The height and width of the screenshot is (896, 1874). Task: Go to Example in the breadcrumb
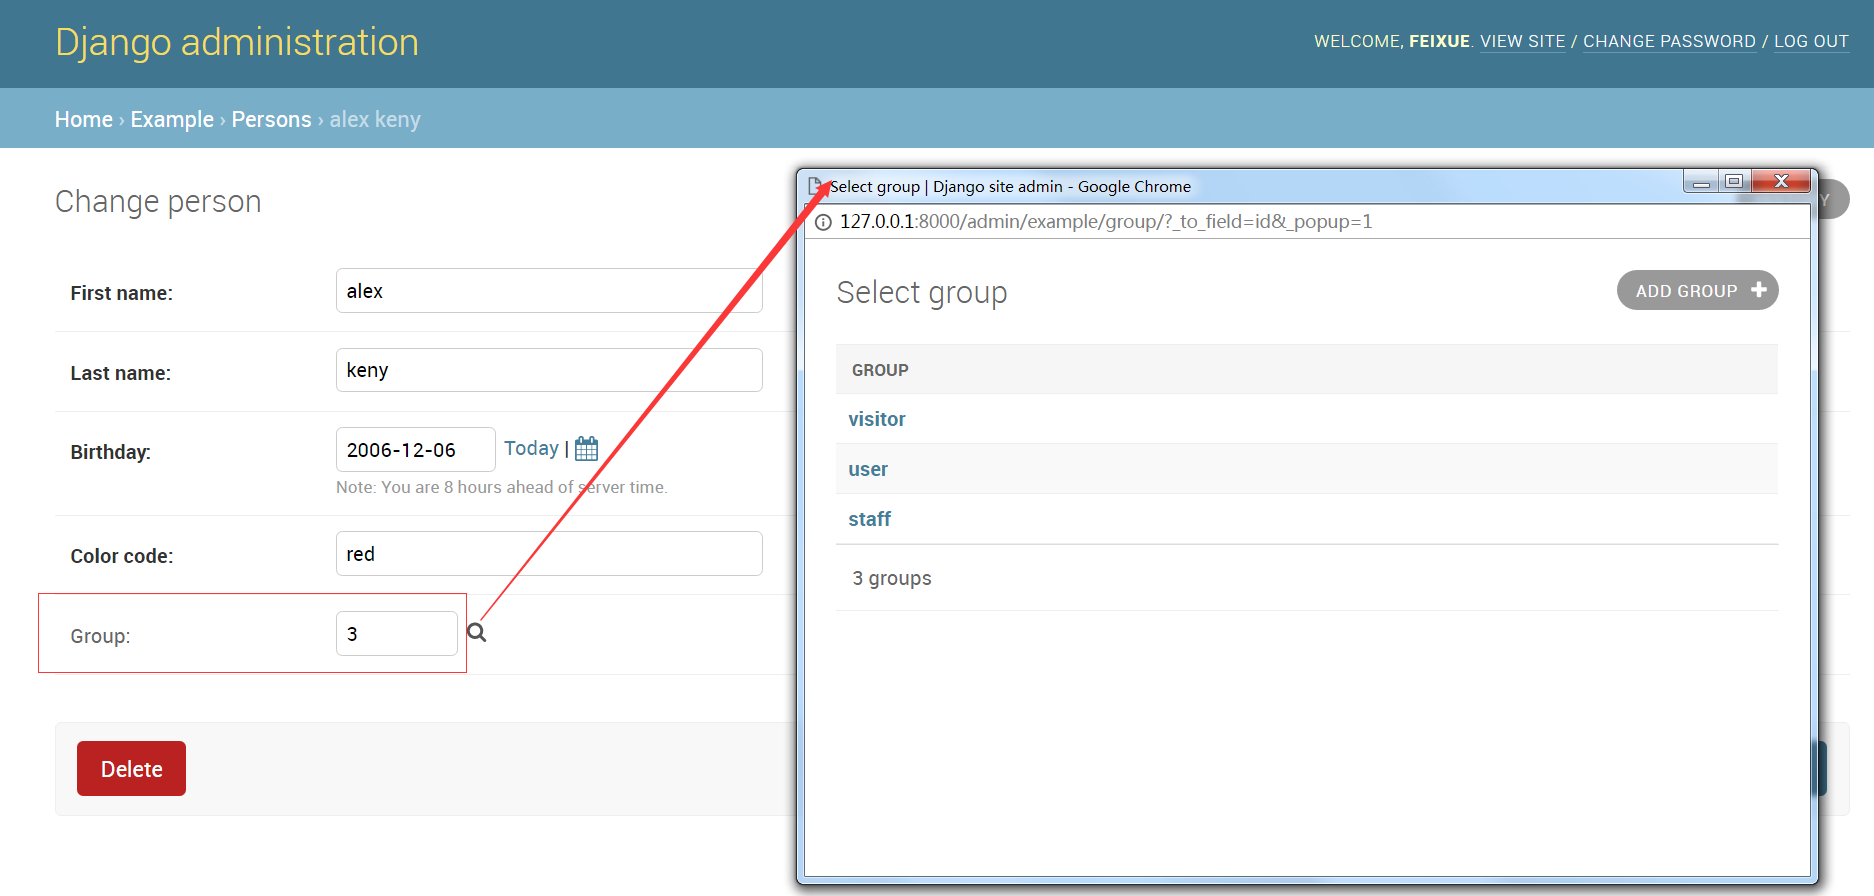(172, 119)
